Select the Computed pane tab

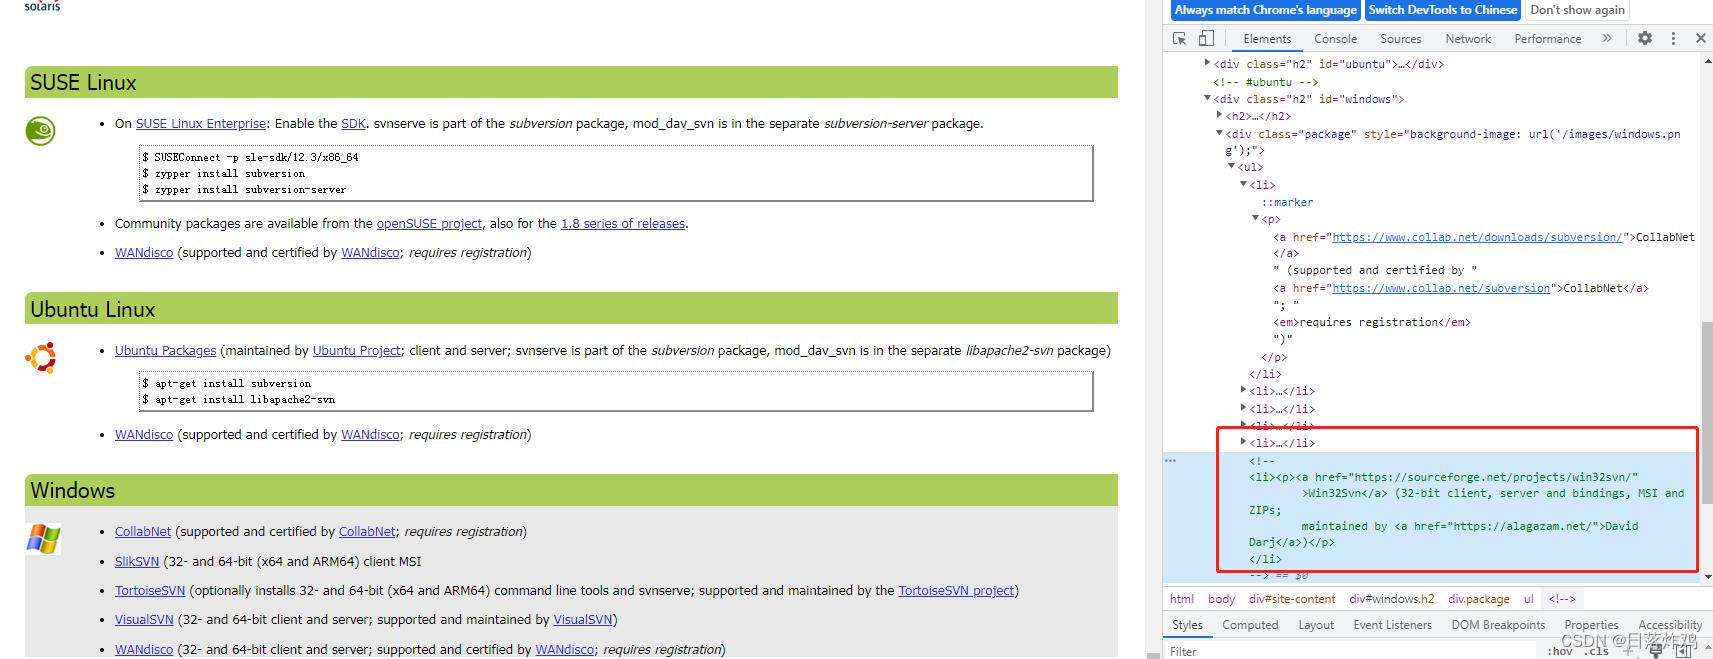[1250, 625]
